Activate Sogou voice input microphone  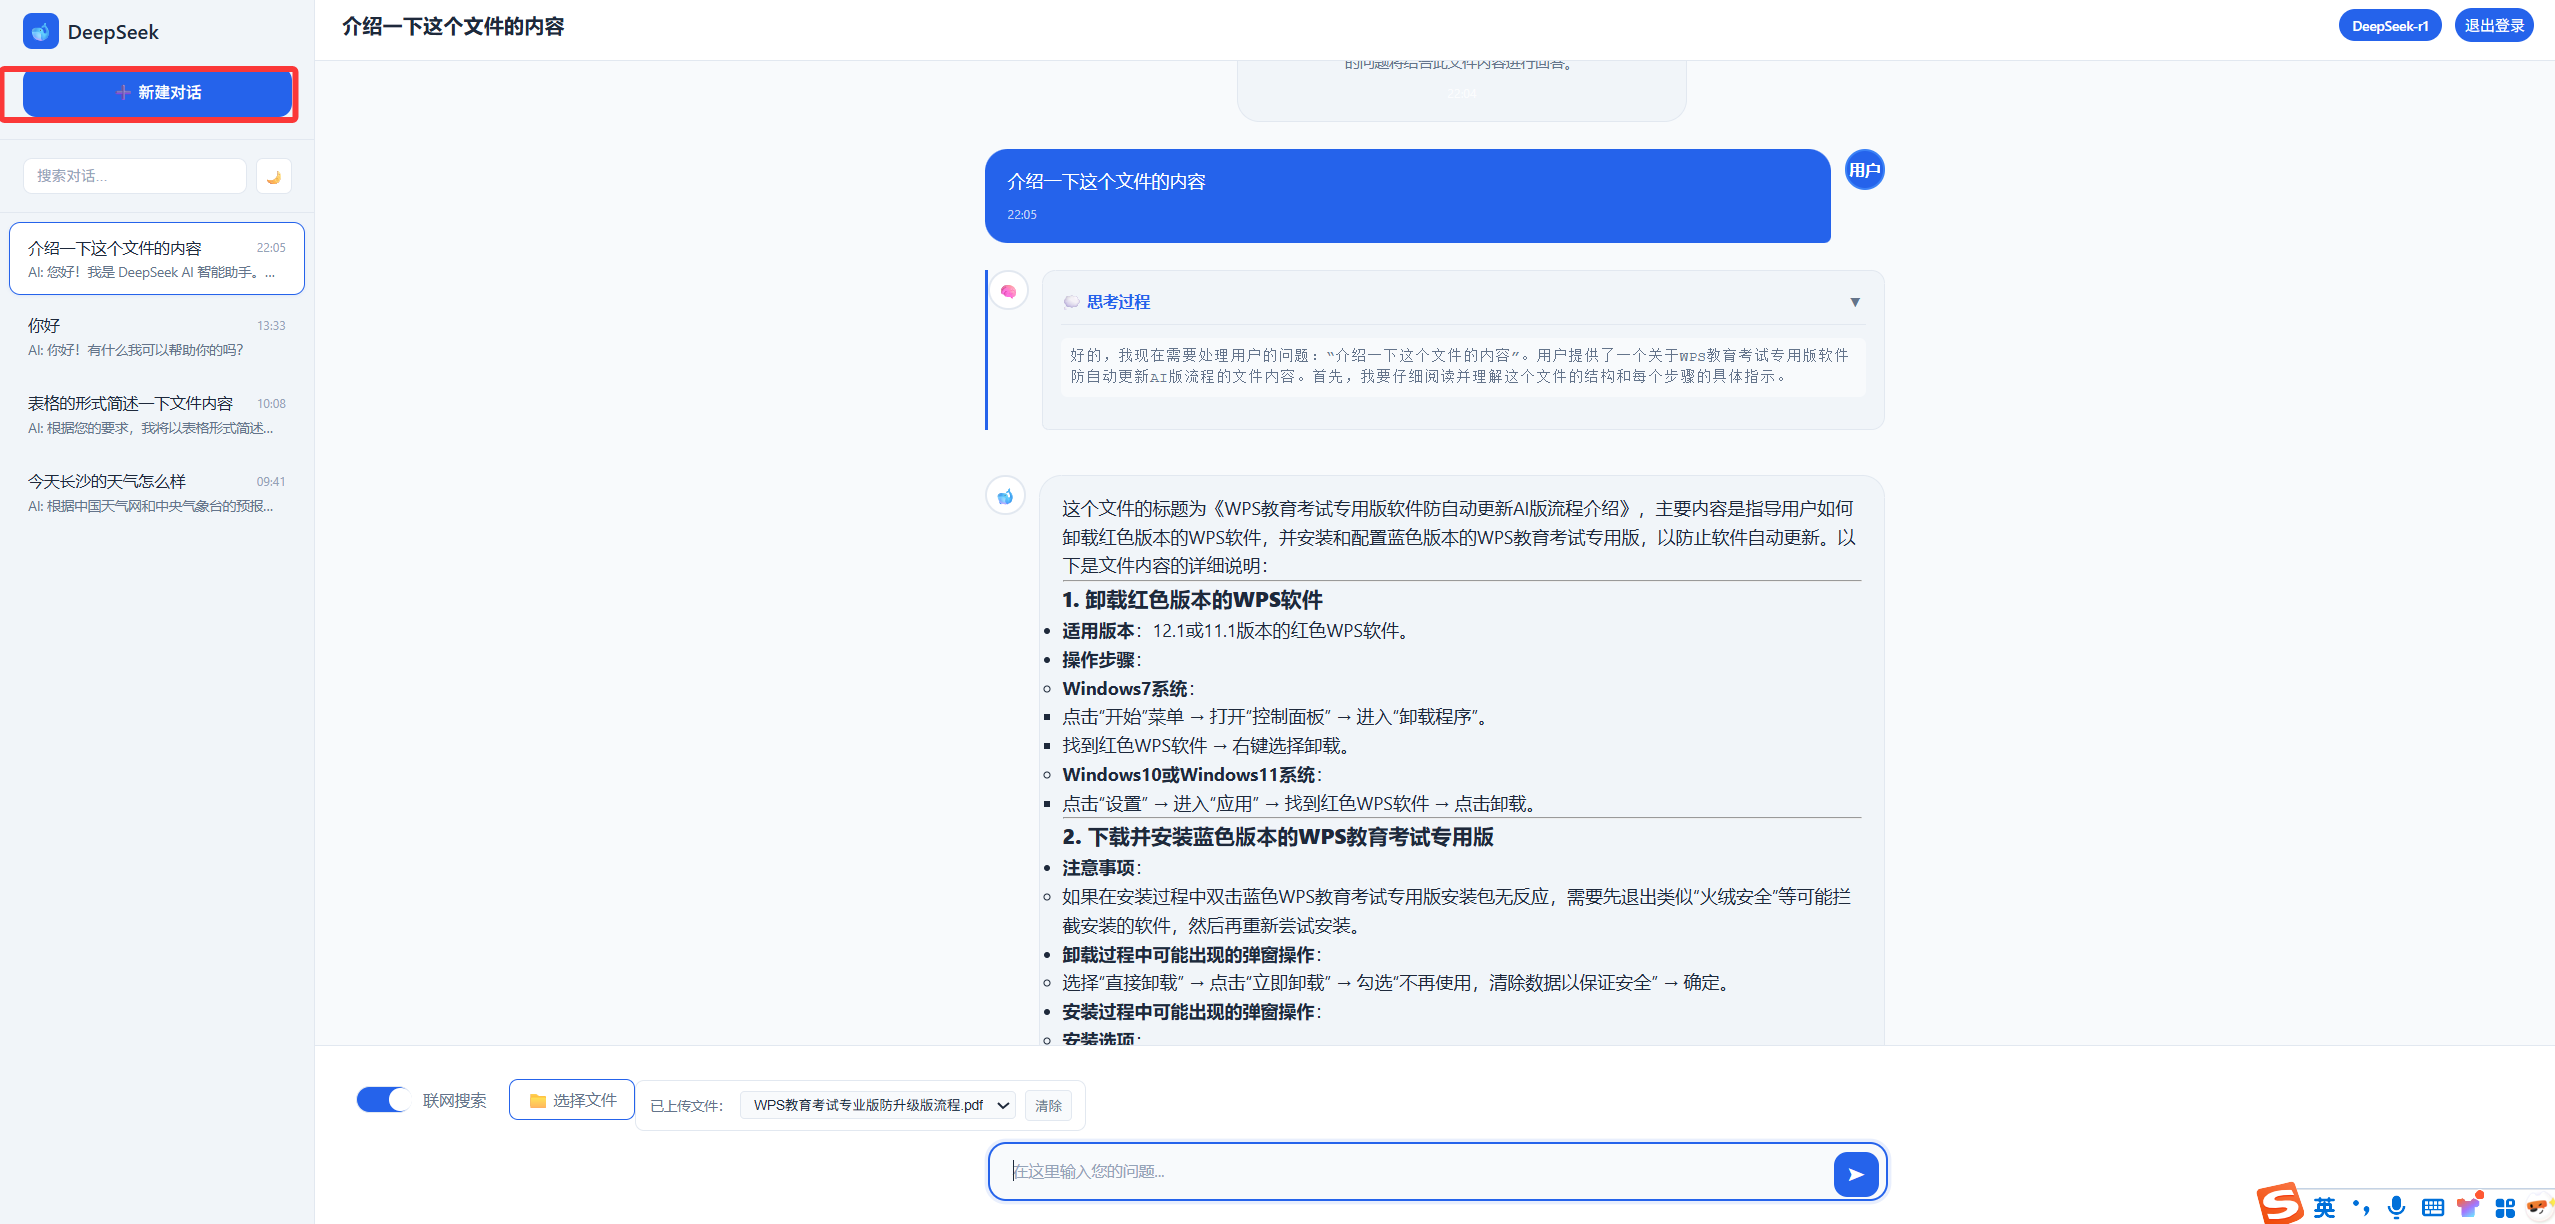coord(2396,1207)
